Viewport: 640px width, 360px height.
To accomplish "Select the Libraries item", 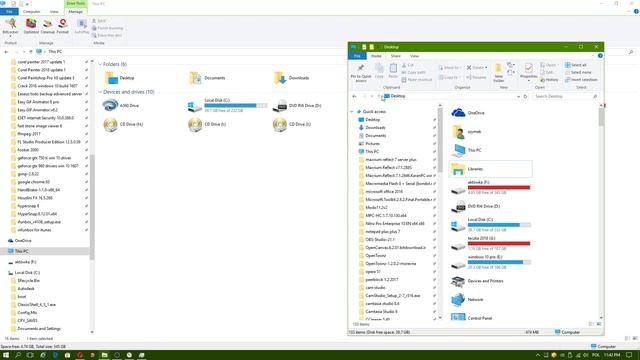I will point(491,169).
